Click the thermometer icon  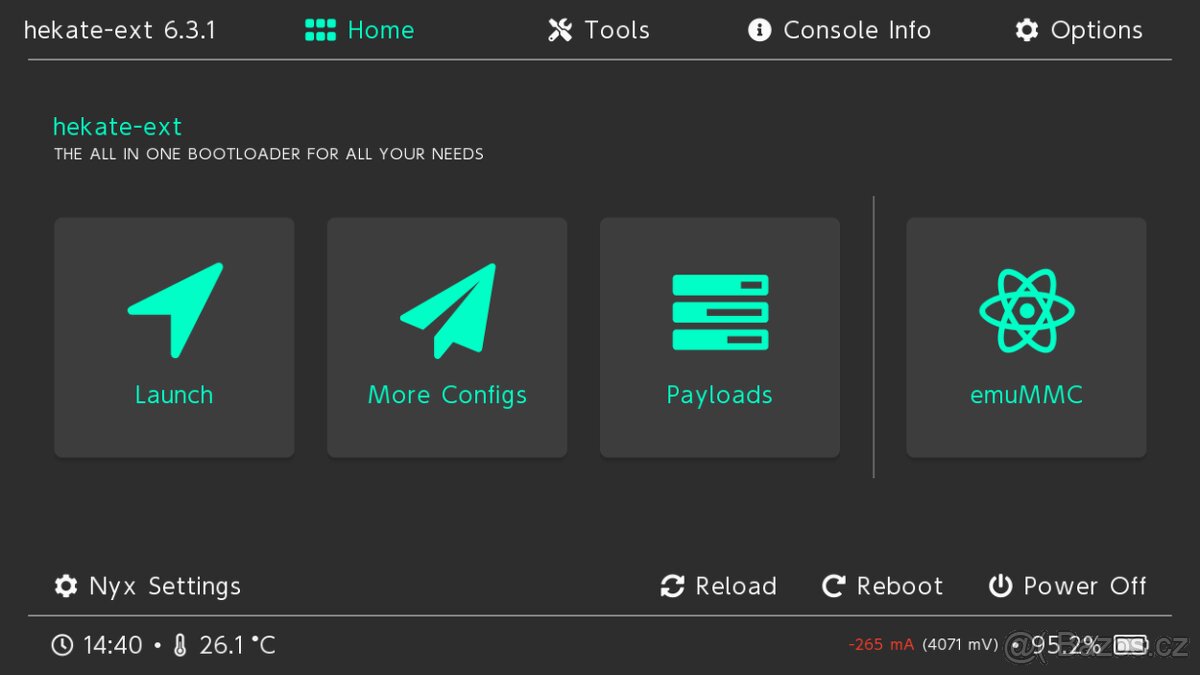click(180, 645)
